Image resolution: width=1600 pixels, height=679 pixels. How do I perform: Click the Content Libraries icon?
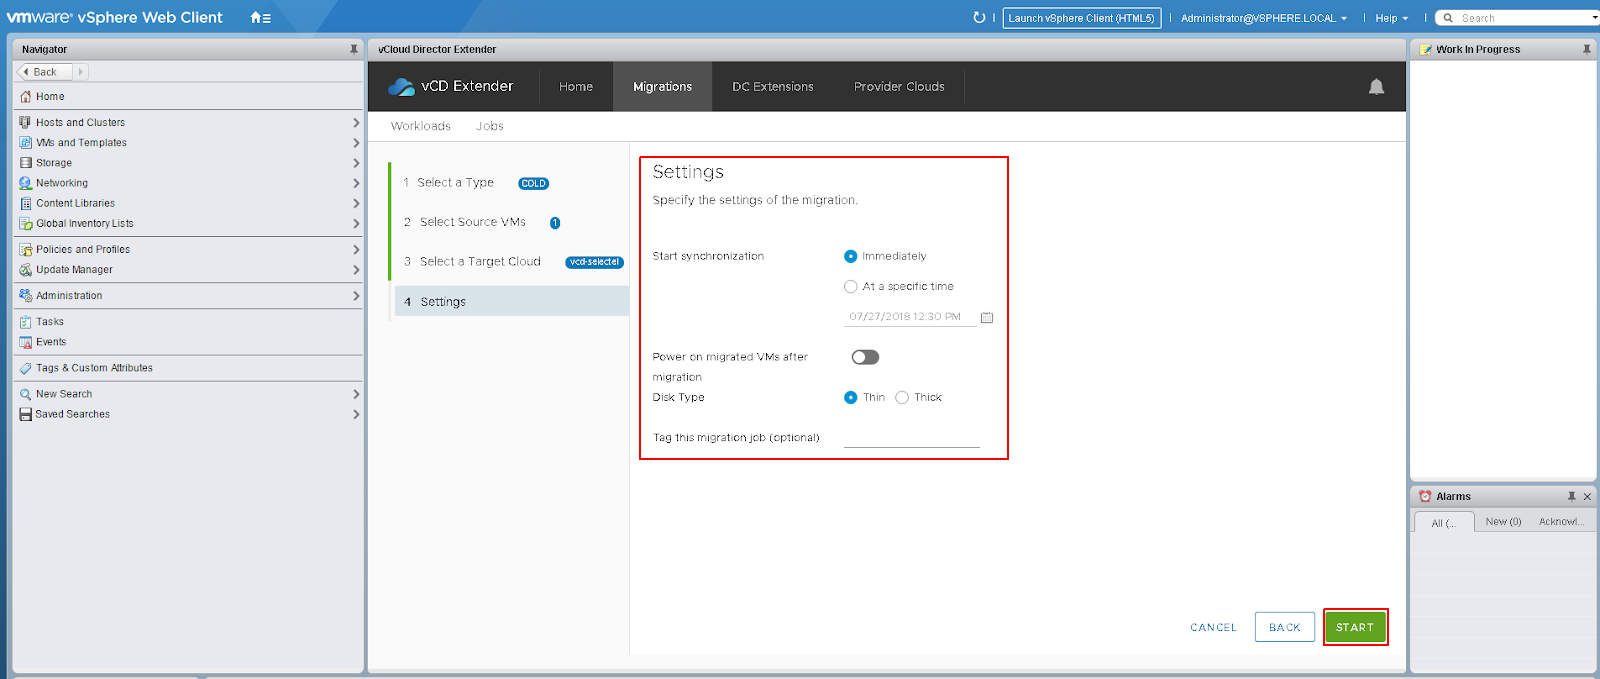pyautogui.click(x=26, y=203)
